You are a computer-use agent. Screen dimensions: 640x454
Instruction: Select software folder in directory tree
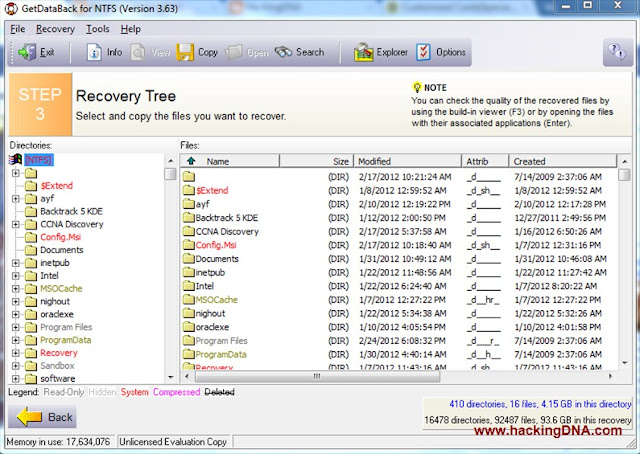click(x=58, y=378)
